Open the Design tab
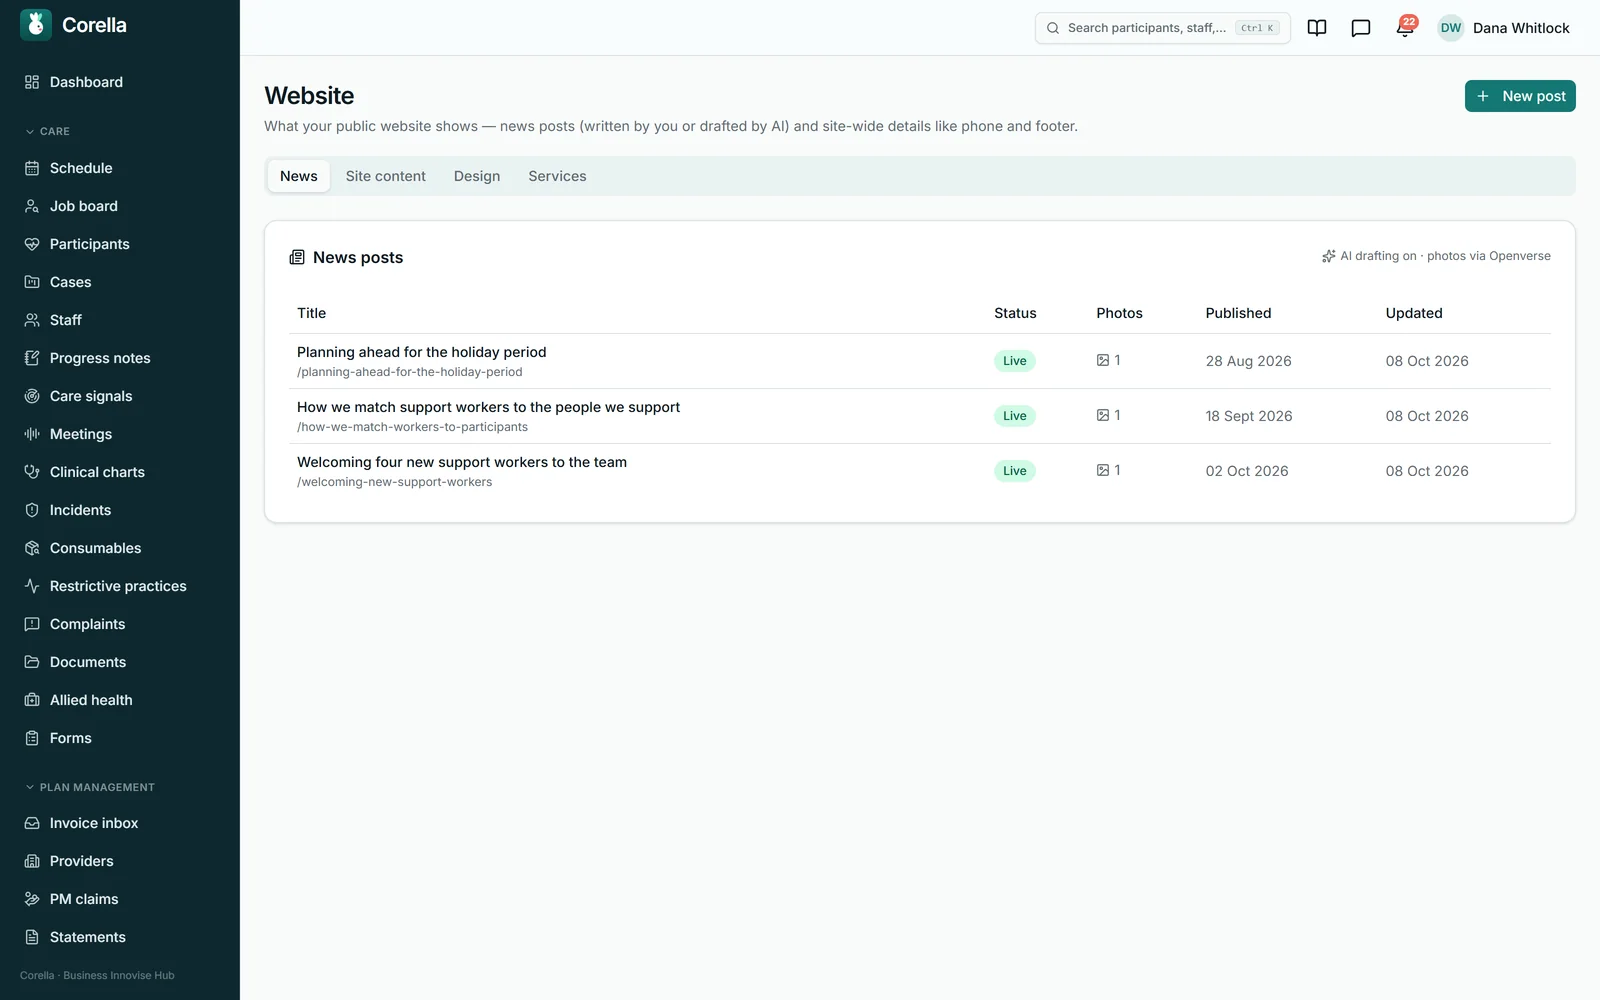This screenshot has height=1000, width=1600. pyautogui.click(x=477, y=176)
